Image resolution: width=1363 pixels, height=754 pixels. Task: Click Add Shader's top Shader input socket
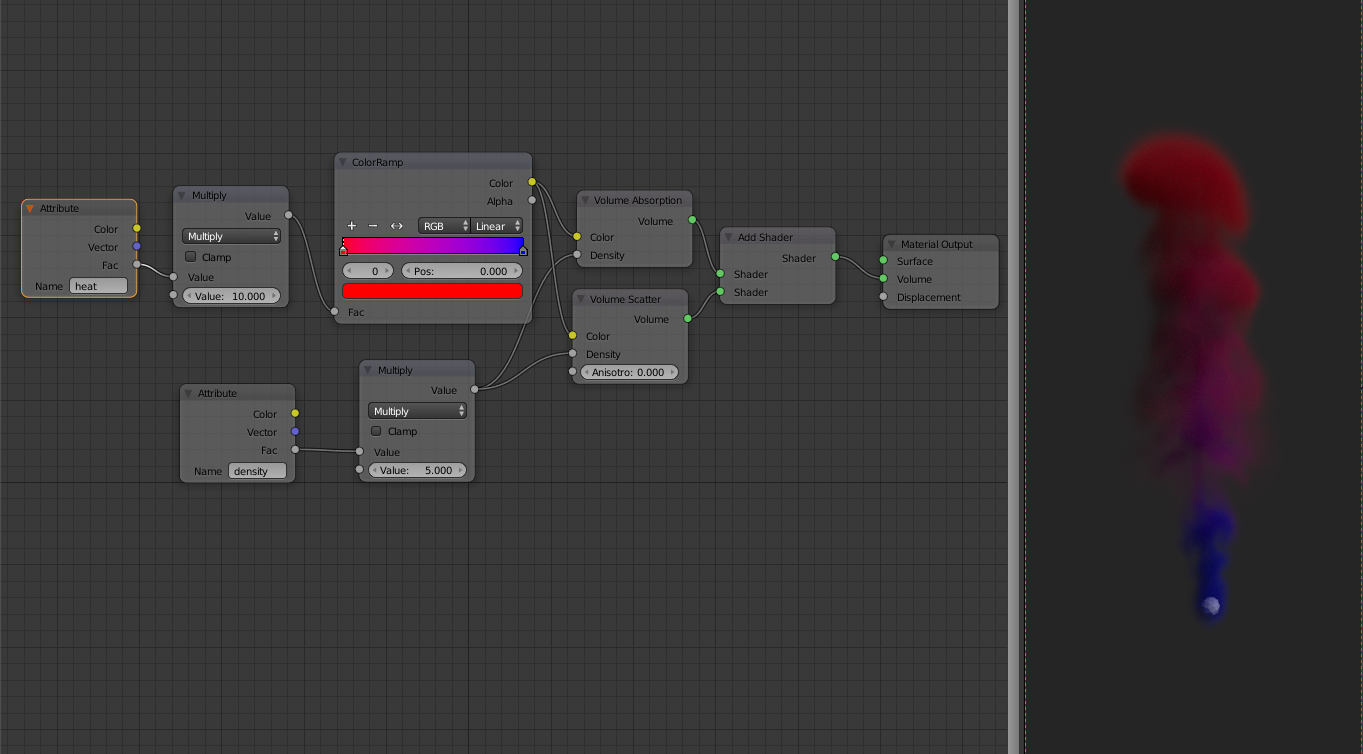pos(720,273)
